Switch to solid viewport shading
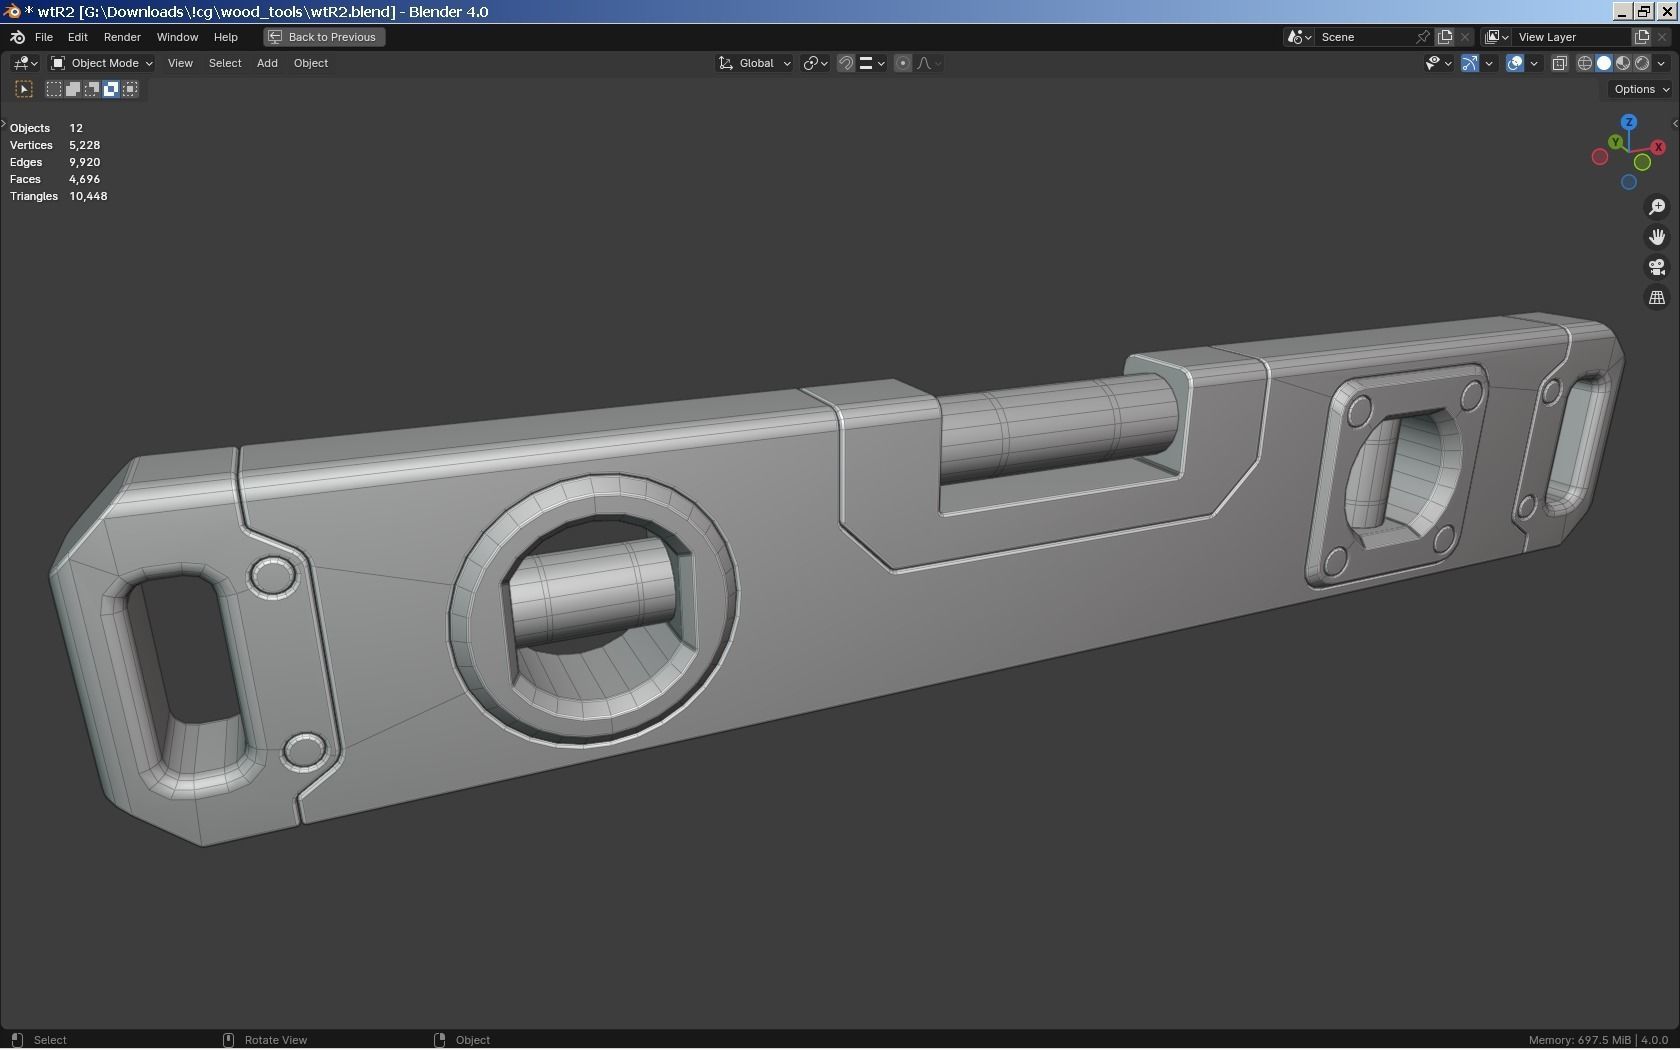Viewport: 1680px width, 1050px height. pos(1604,63)
